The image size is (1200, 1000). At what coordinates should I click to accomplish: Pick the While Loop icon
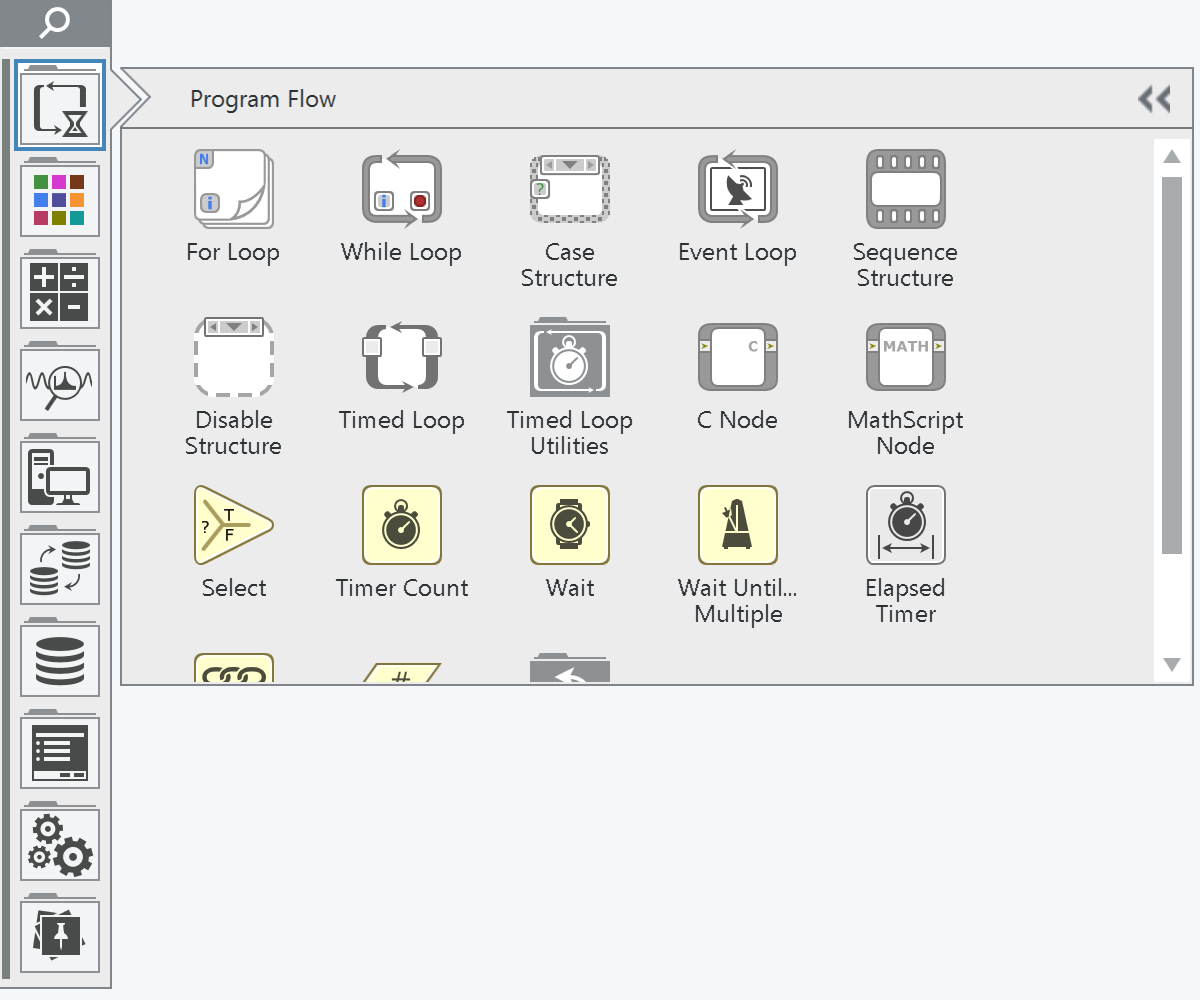pyautogui.click(x=401, y=190)
